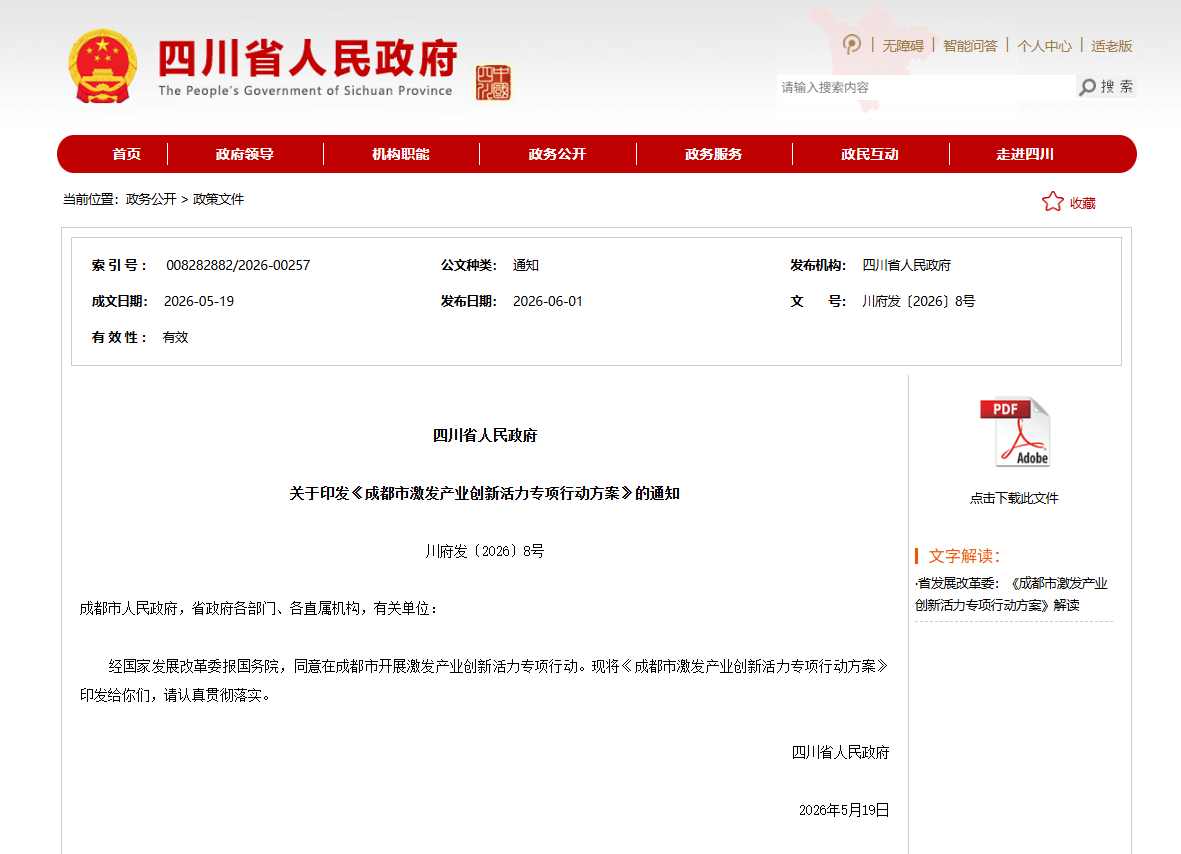
Task: Click the 四川省人民政府 site title
Action: (x=307, y=58)
